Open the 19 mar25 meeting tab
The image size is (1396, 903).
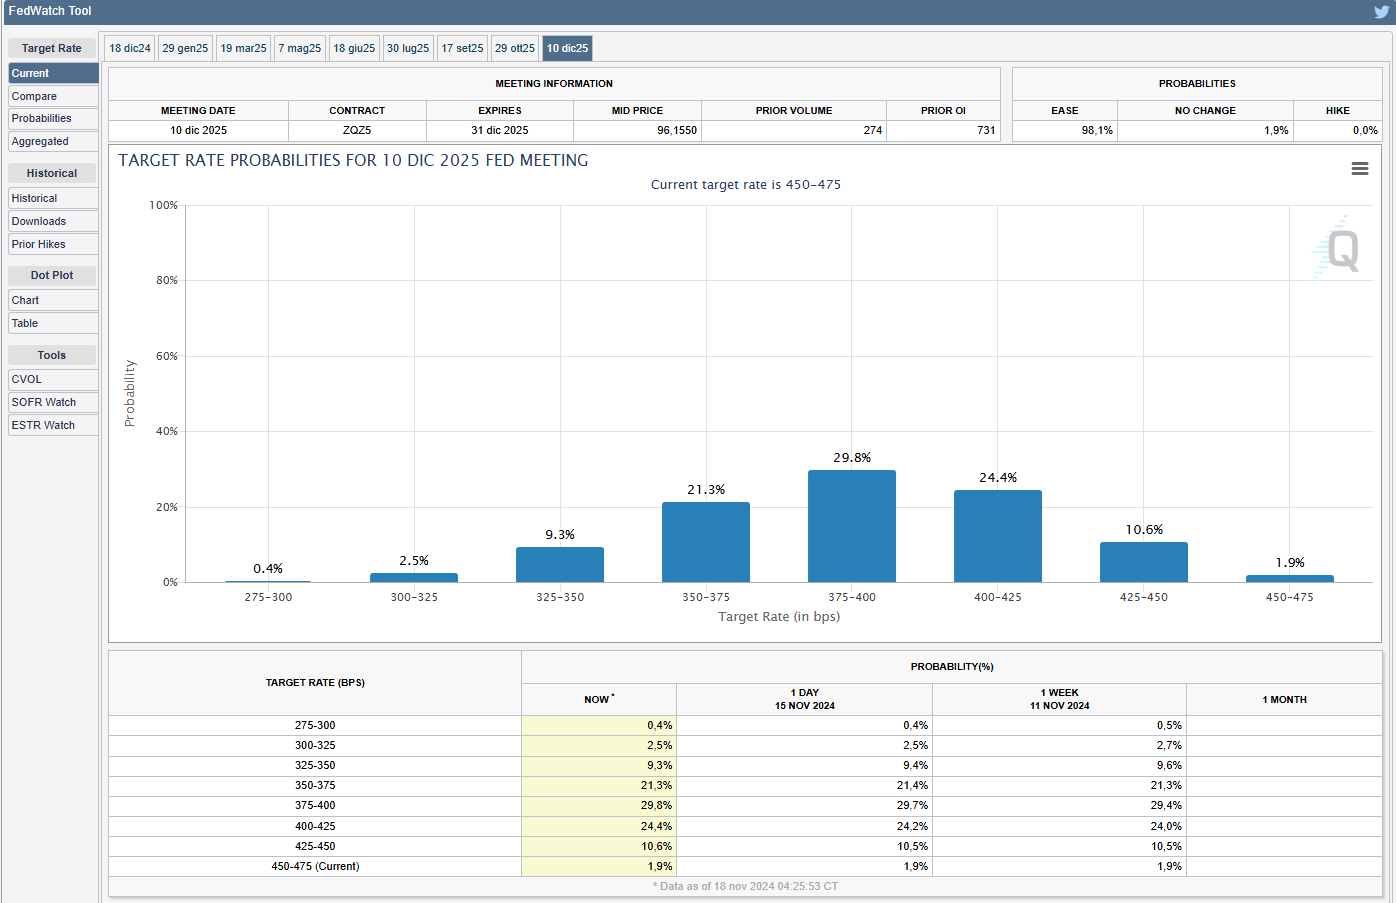point(243,48)
